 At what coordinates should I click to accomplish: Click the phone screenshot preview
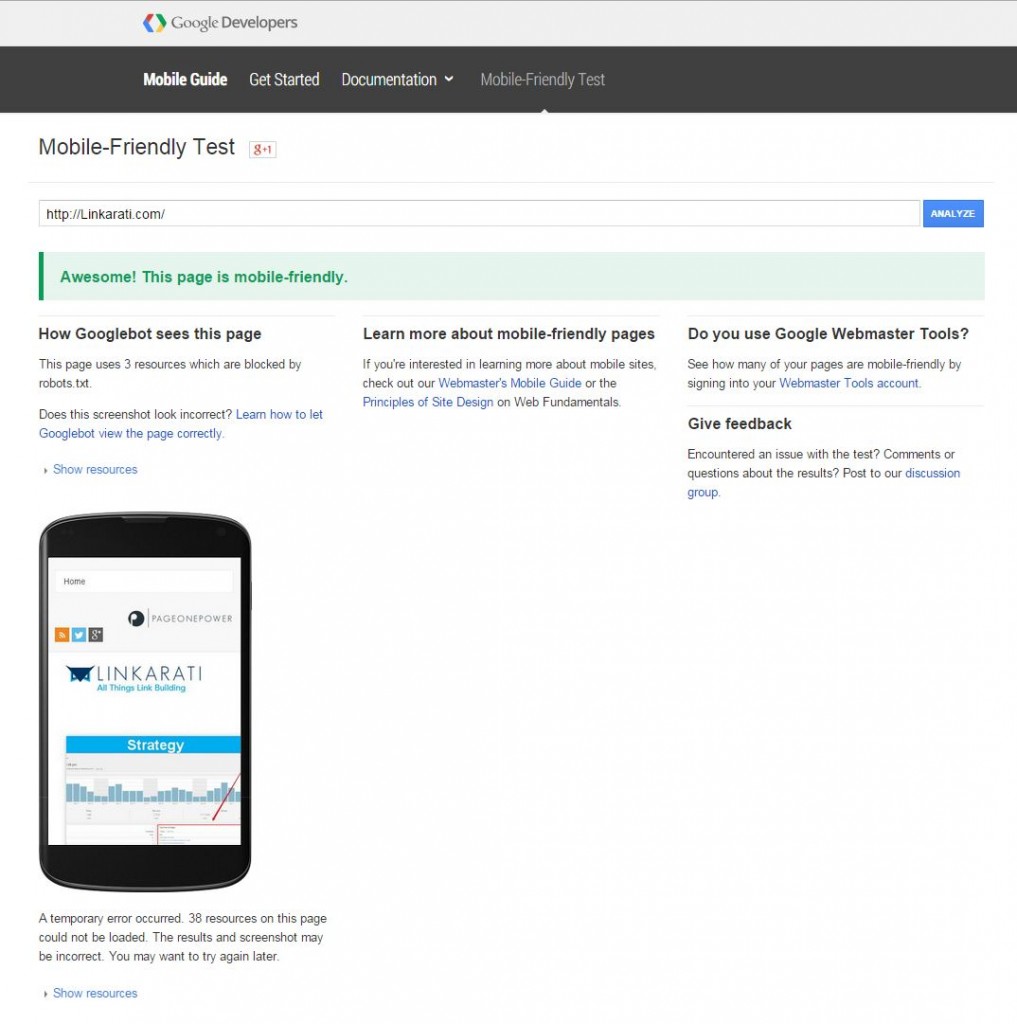[144, 701]
